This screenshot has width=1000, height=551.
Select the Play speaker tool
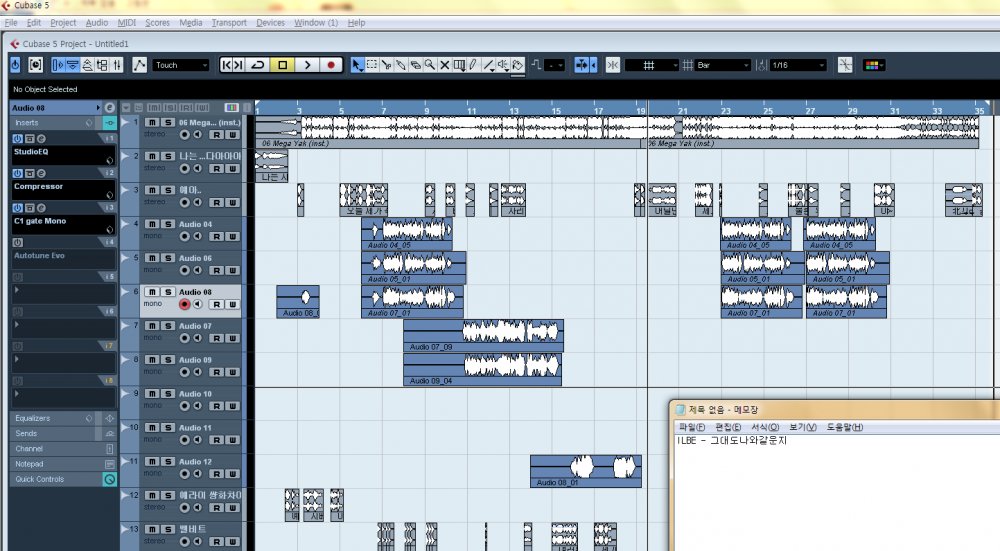point(503,65)
